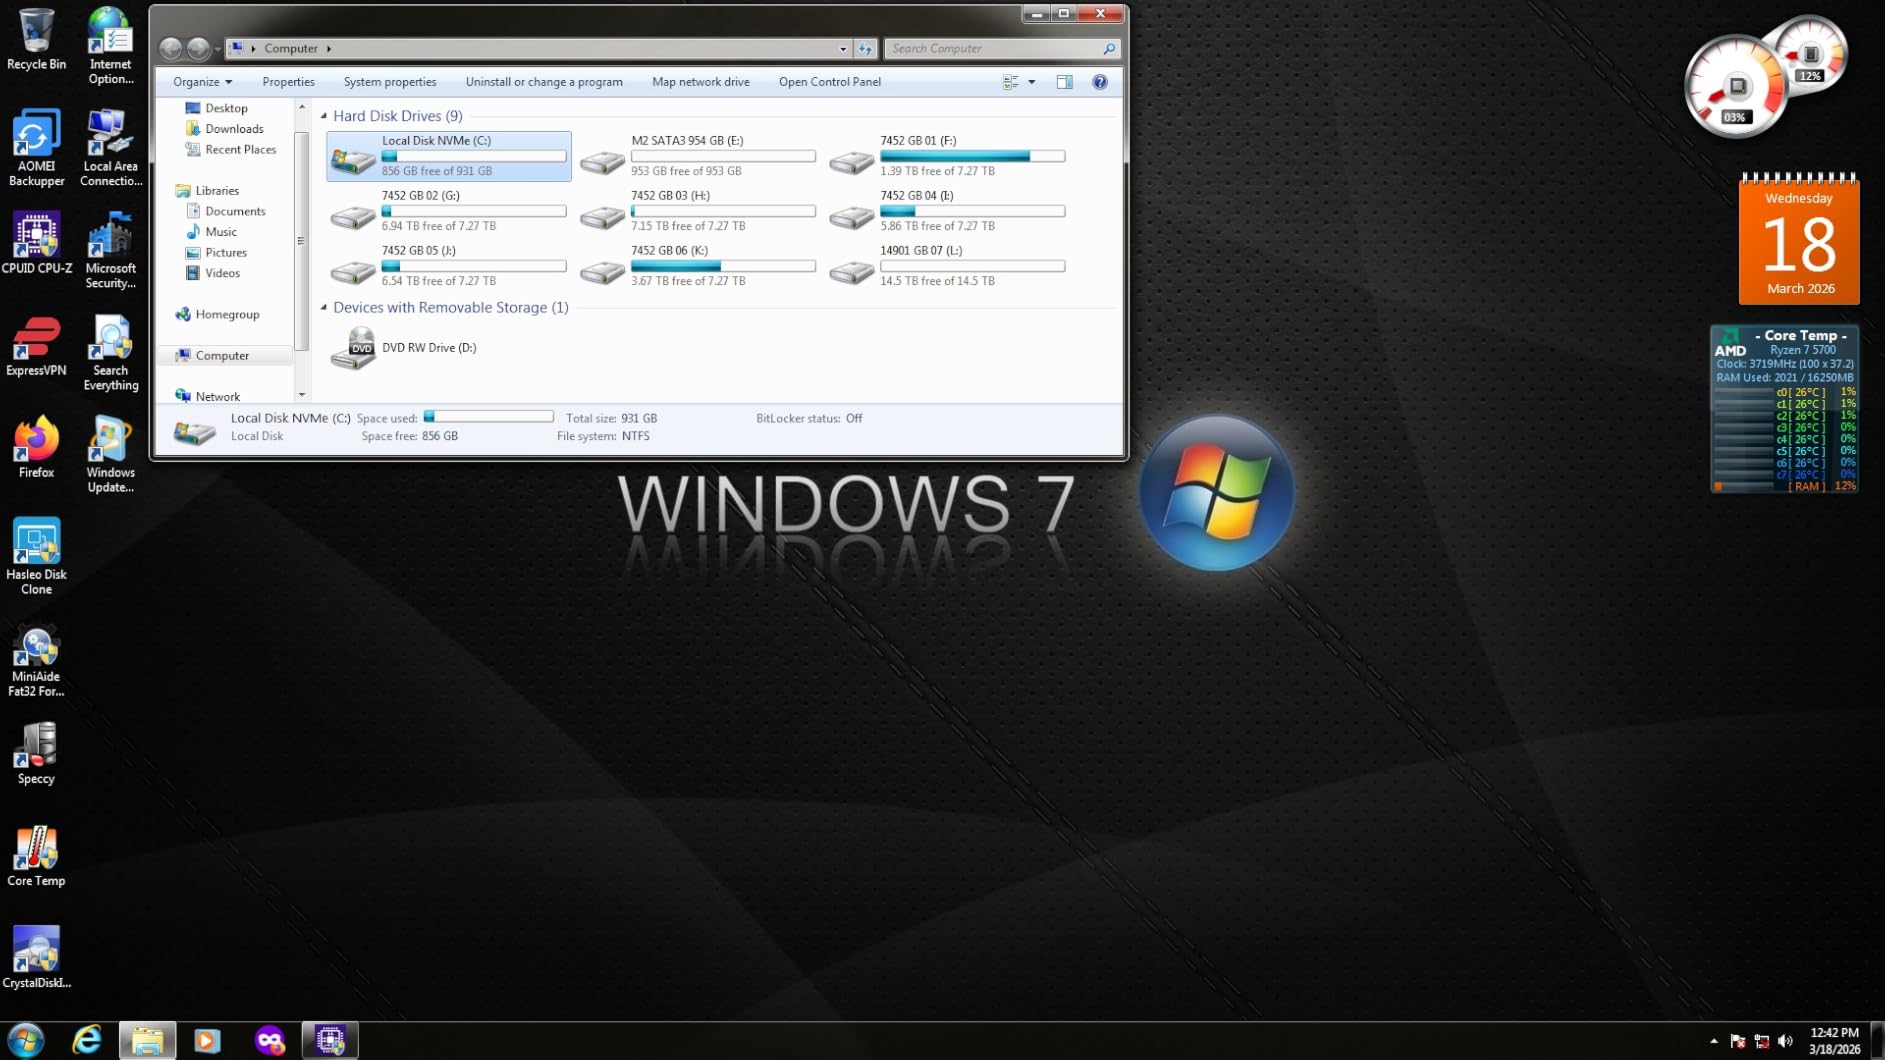
Task: Click the volume speaker icon in system tray
Action: (x=1785, y=1041)
